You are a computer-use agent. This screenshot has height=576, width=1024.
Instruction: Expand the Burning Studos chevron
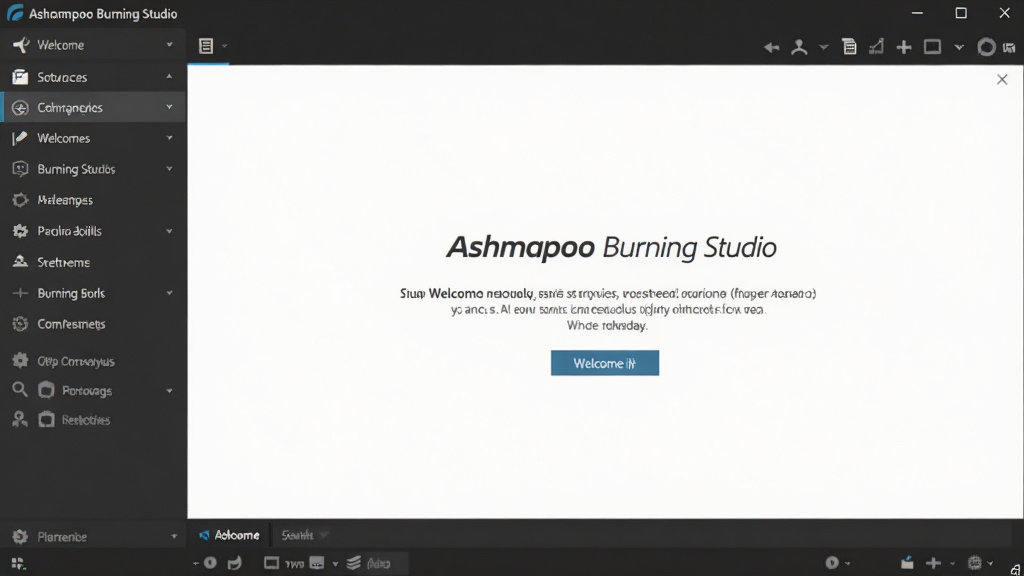click(x=169, y=168)
